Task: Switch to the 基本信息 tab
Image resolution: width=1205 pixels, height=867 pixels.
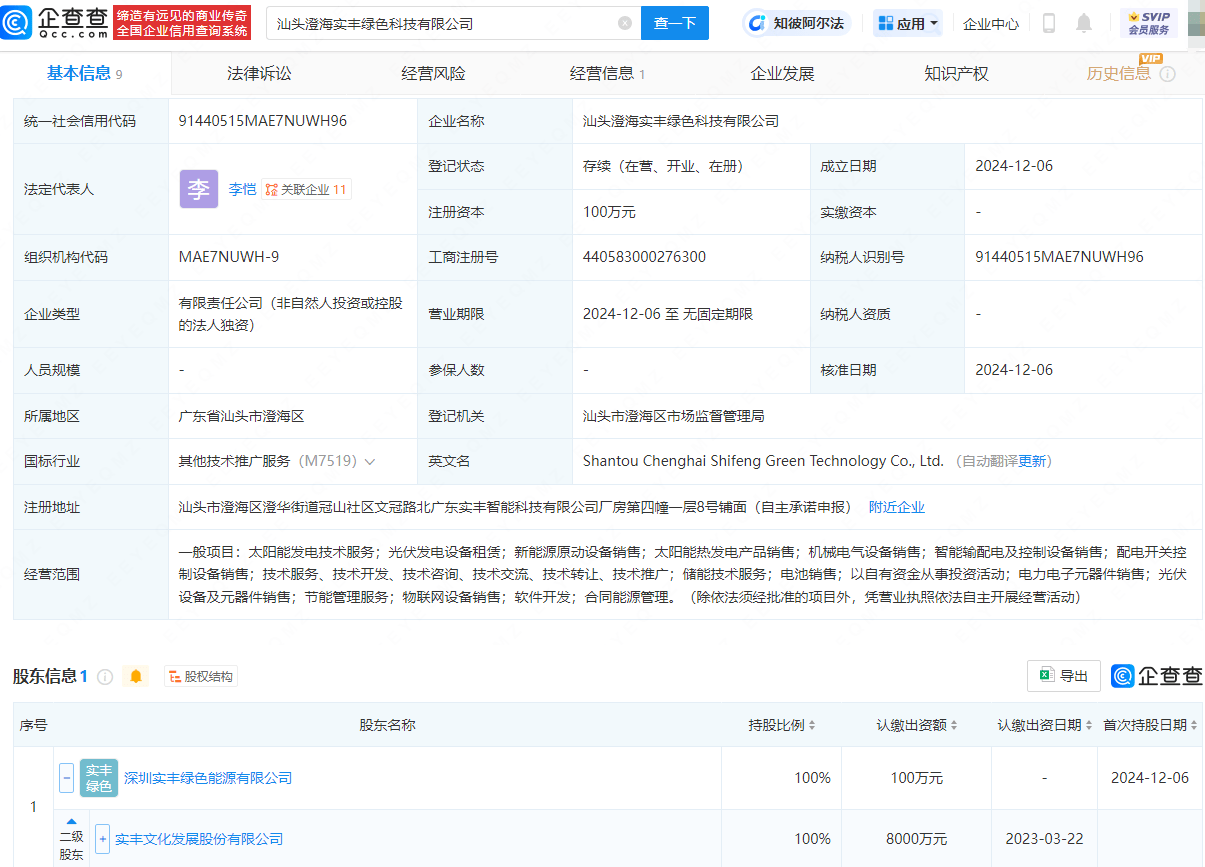Action: pyautogui.click(x=84, y=73)
